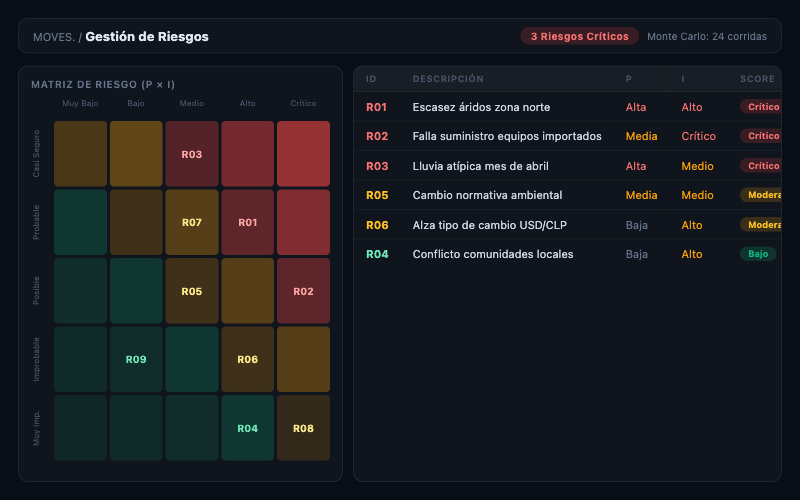The width and height of the screenshot is (800, 500).
Task: Click the R02 ID in the table
Action: [377, 136]
